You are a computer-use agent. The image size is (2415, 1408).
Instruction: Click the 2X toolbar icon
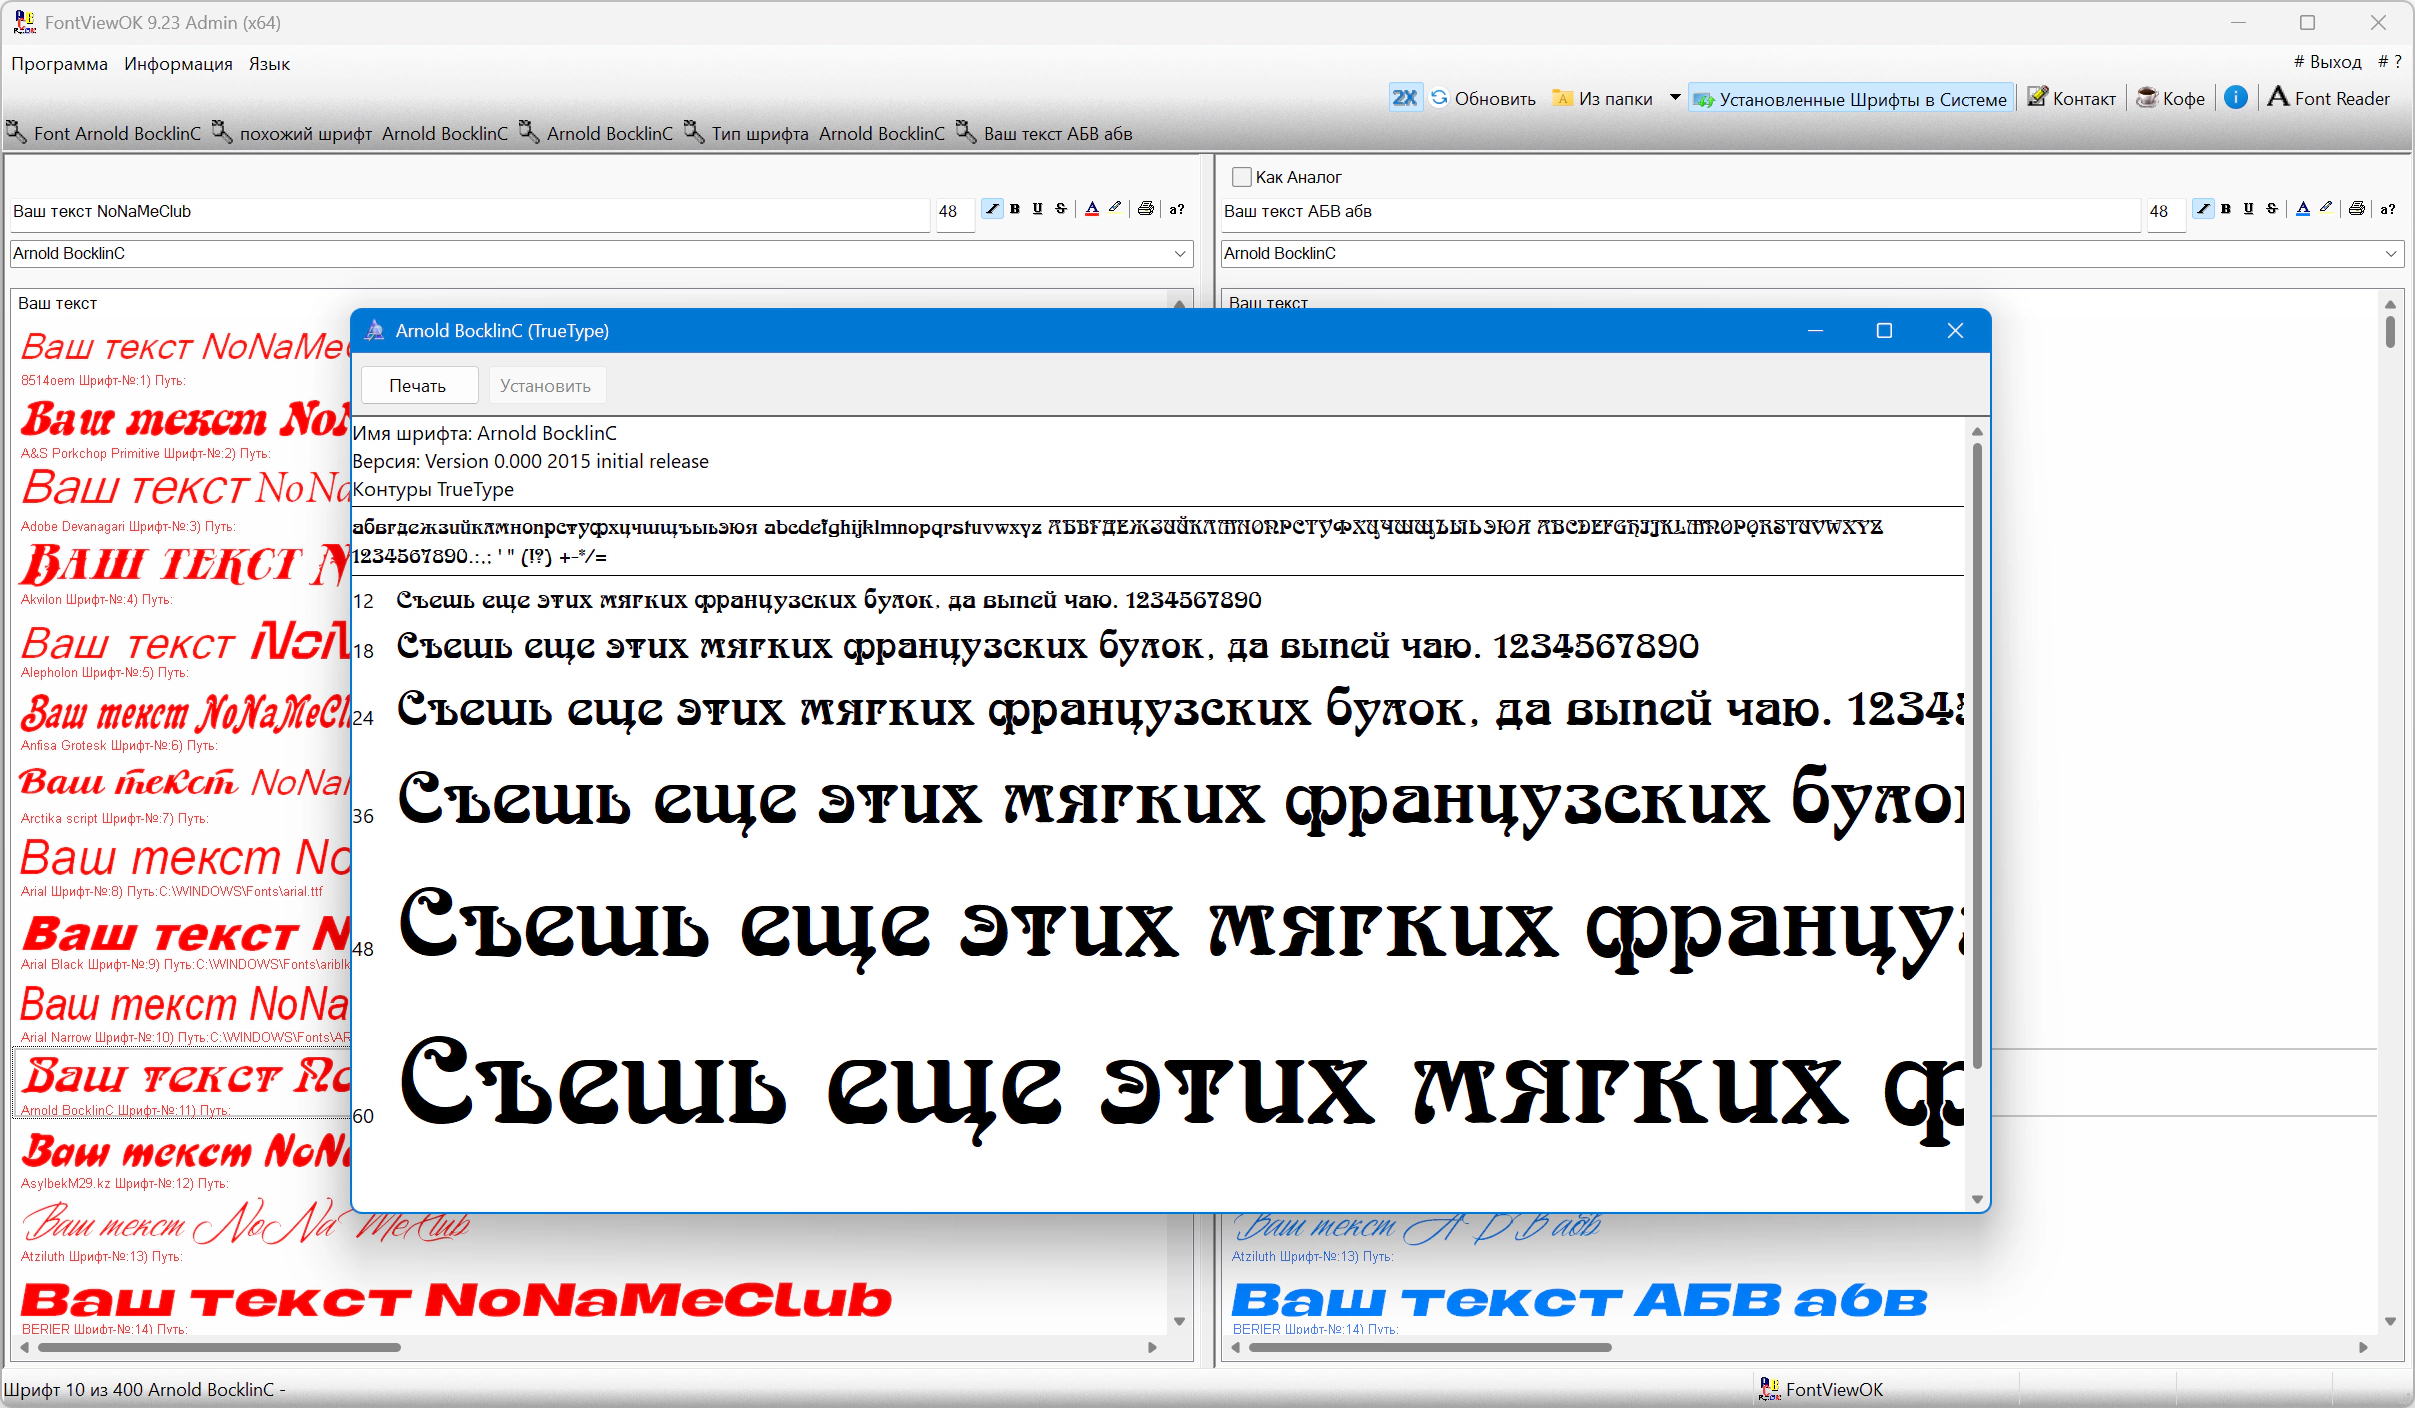pyautogui.click(x=1404, y=98)
